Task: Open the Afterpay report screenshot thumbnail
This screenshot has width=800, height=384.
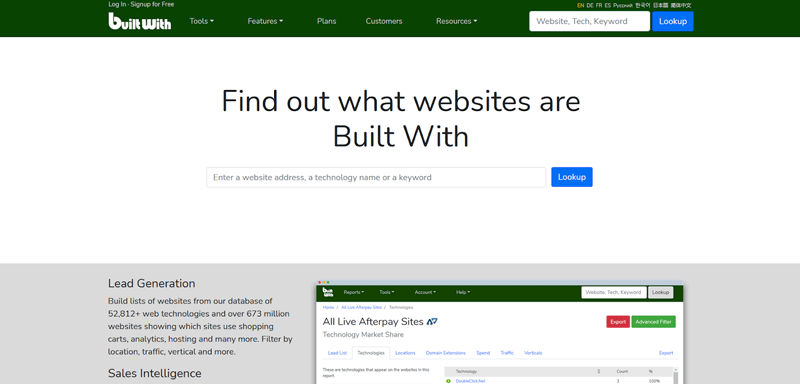Action: (x=499, y=332)
